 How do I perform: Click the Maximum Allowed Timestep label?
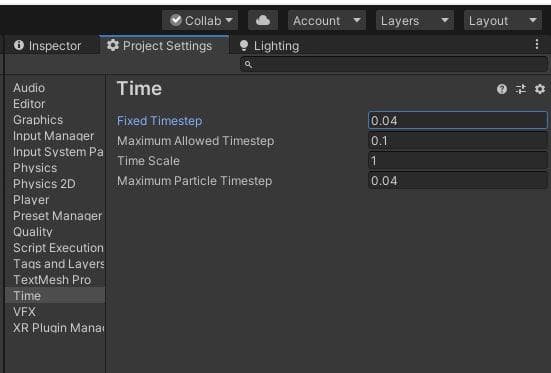195,141
